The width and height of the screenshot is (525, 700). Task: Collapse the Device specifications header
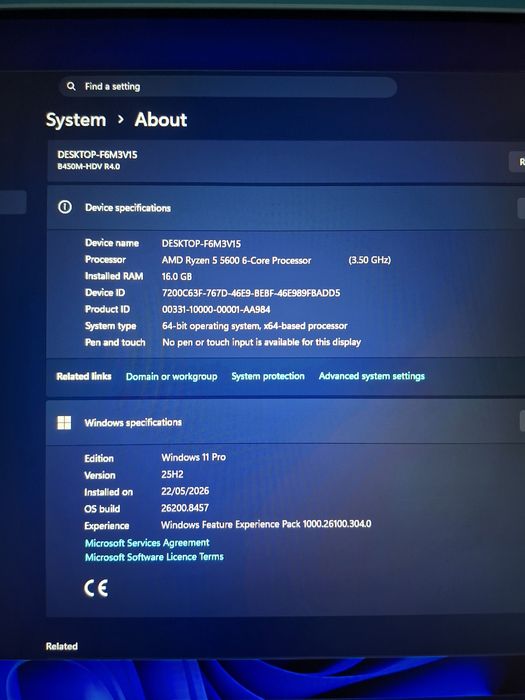coord(286,208)
